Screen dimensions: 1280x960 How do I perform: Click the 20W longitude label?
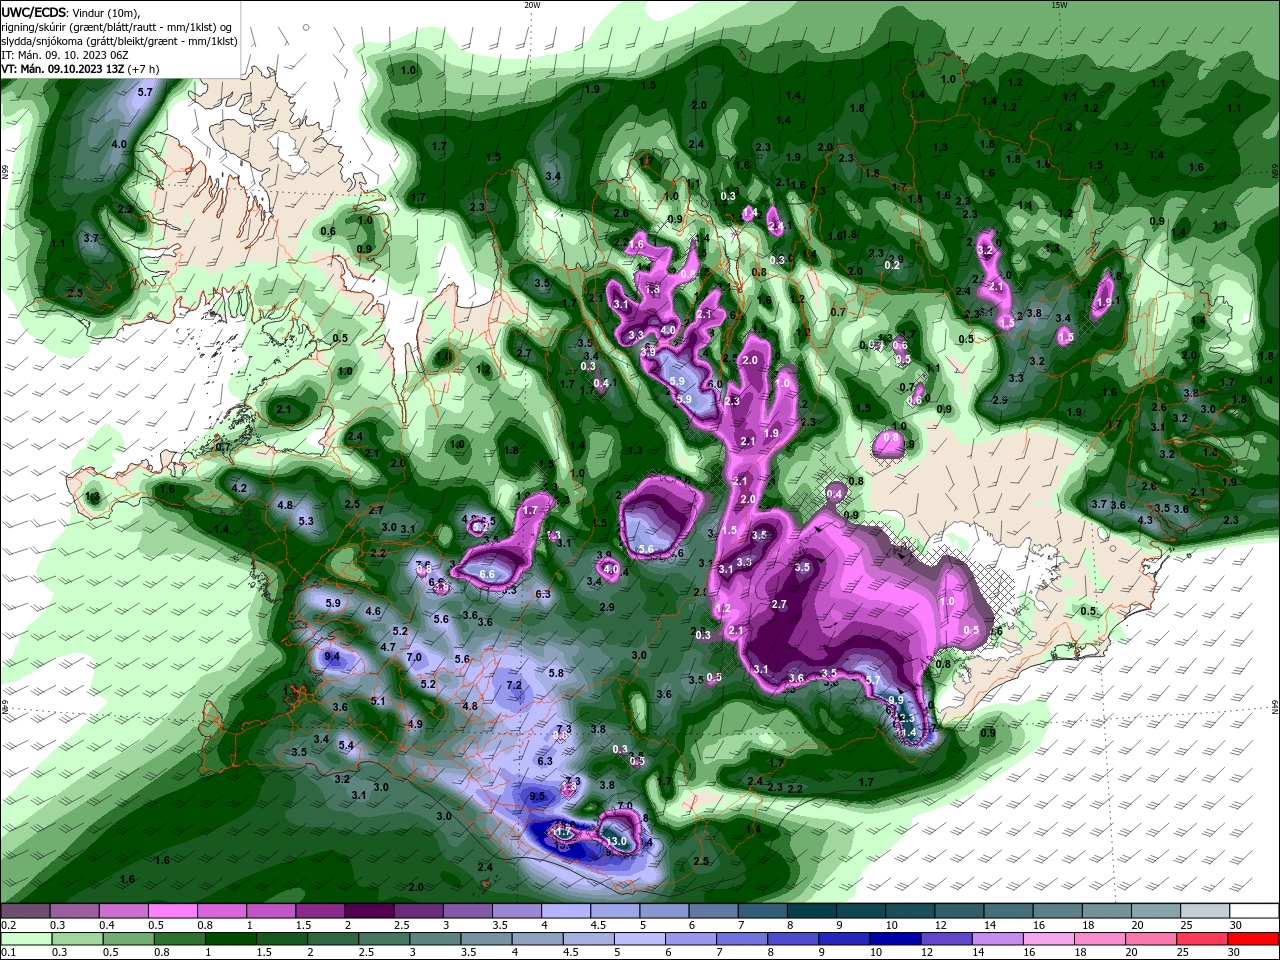pyautogui.click(x=532, y=5)
